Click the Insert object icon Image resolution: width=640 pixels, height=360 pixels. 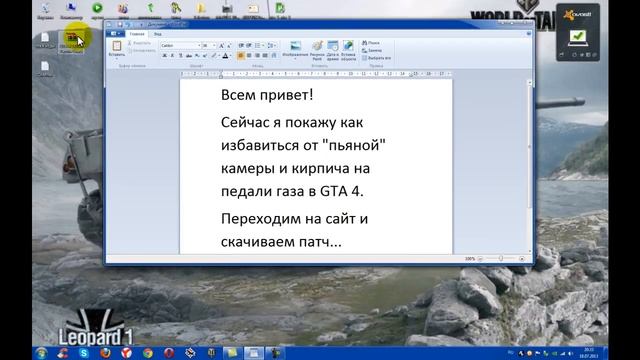[348, 46]
